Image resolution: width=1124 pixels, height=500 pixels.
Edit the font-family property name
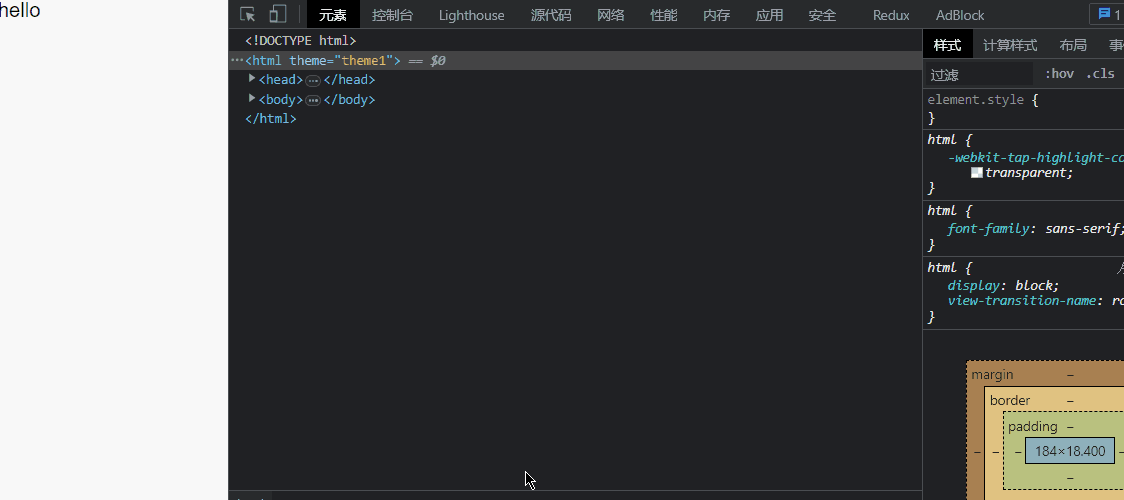click(989, 229)
